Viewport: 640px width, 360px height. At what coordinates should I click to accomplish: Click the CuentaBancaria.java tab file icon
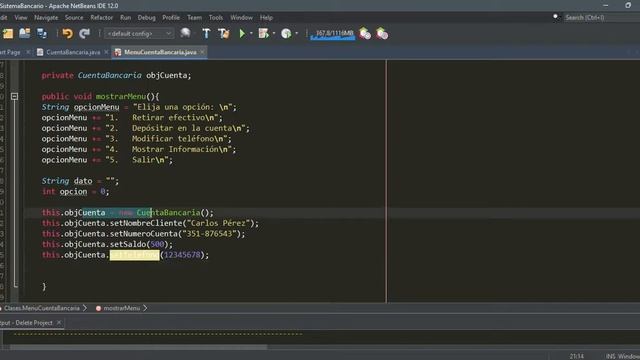(x=40, y=52)
